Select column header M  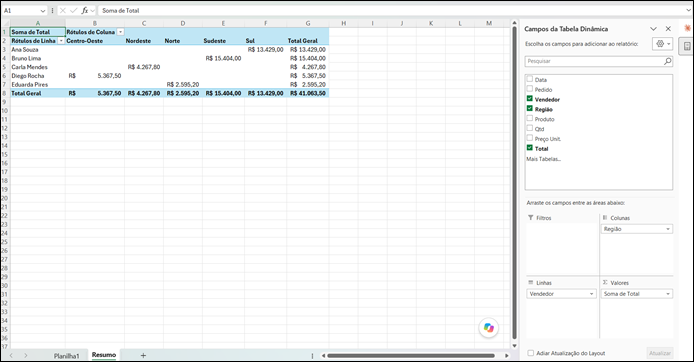point(489,23)
